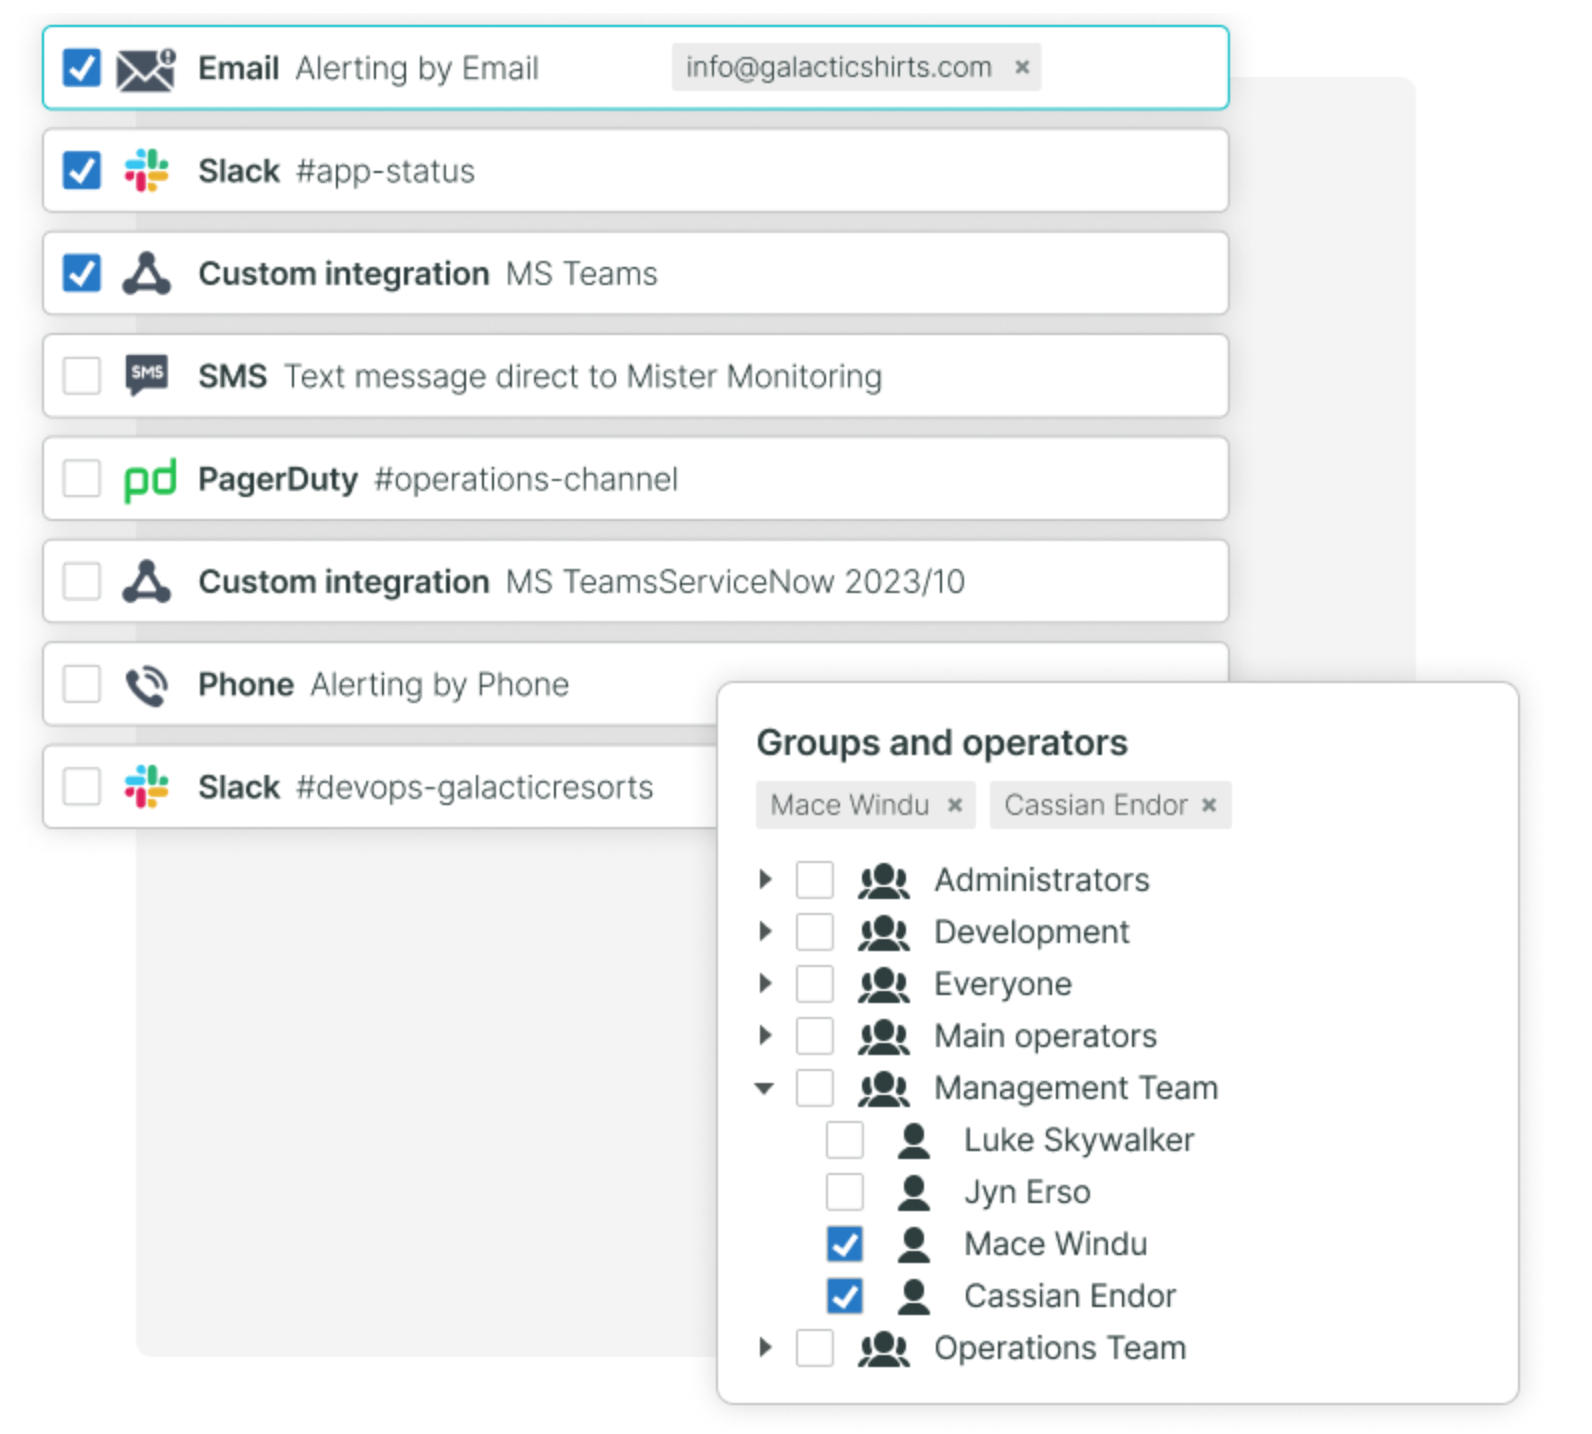Select the Everyone group label
Viewport: 1592px width, 1434px height.
click(x=1002, y=984)
